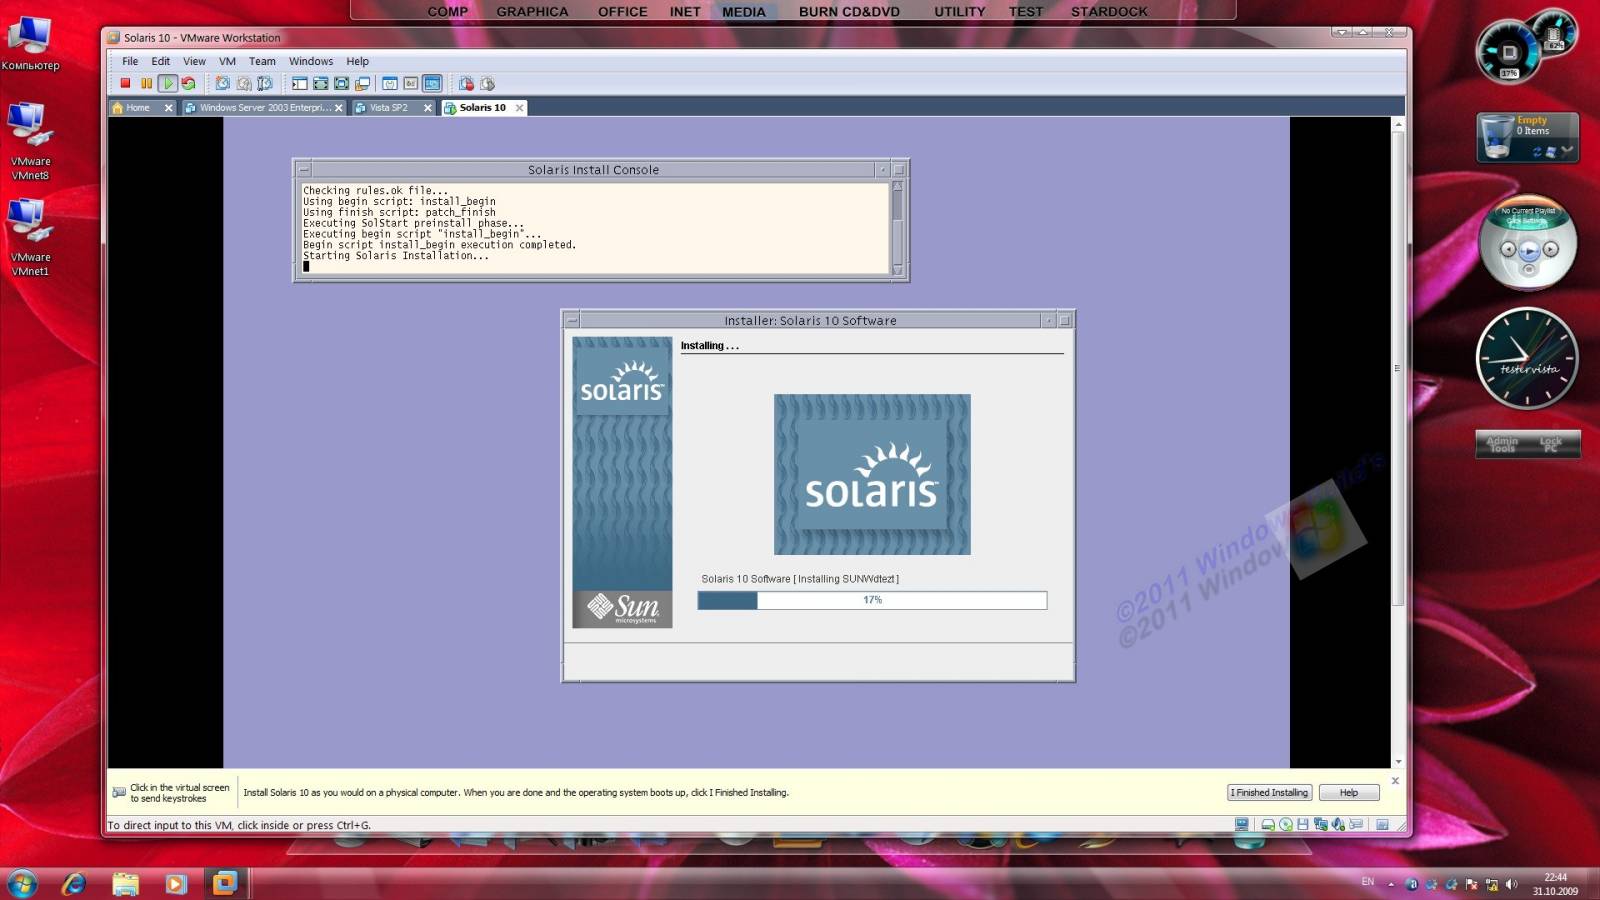The image size is (1600, 900).
Task: Click the capture movie record icon
Action: coord(466,84)
